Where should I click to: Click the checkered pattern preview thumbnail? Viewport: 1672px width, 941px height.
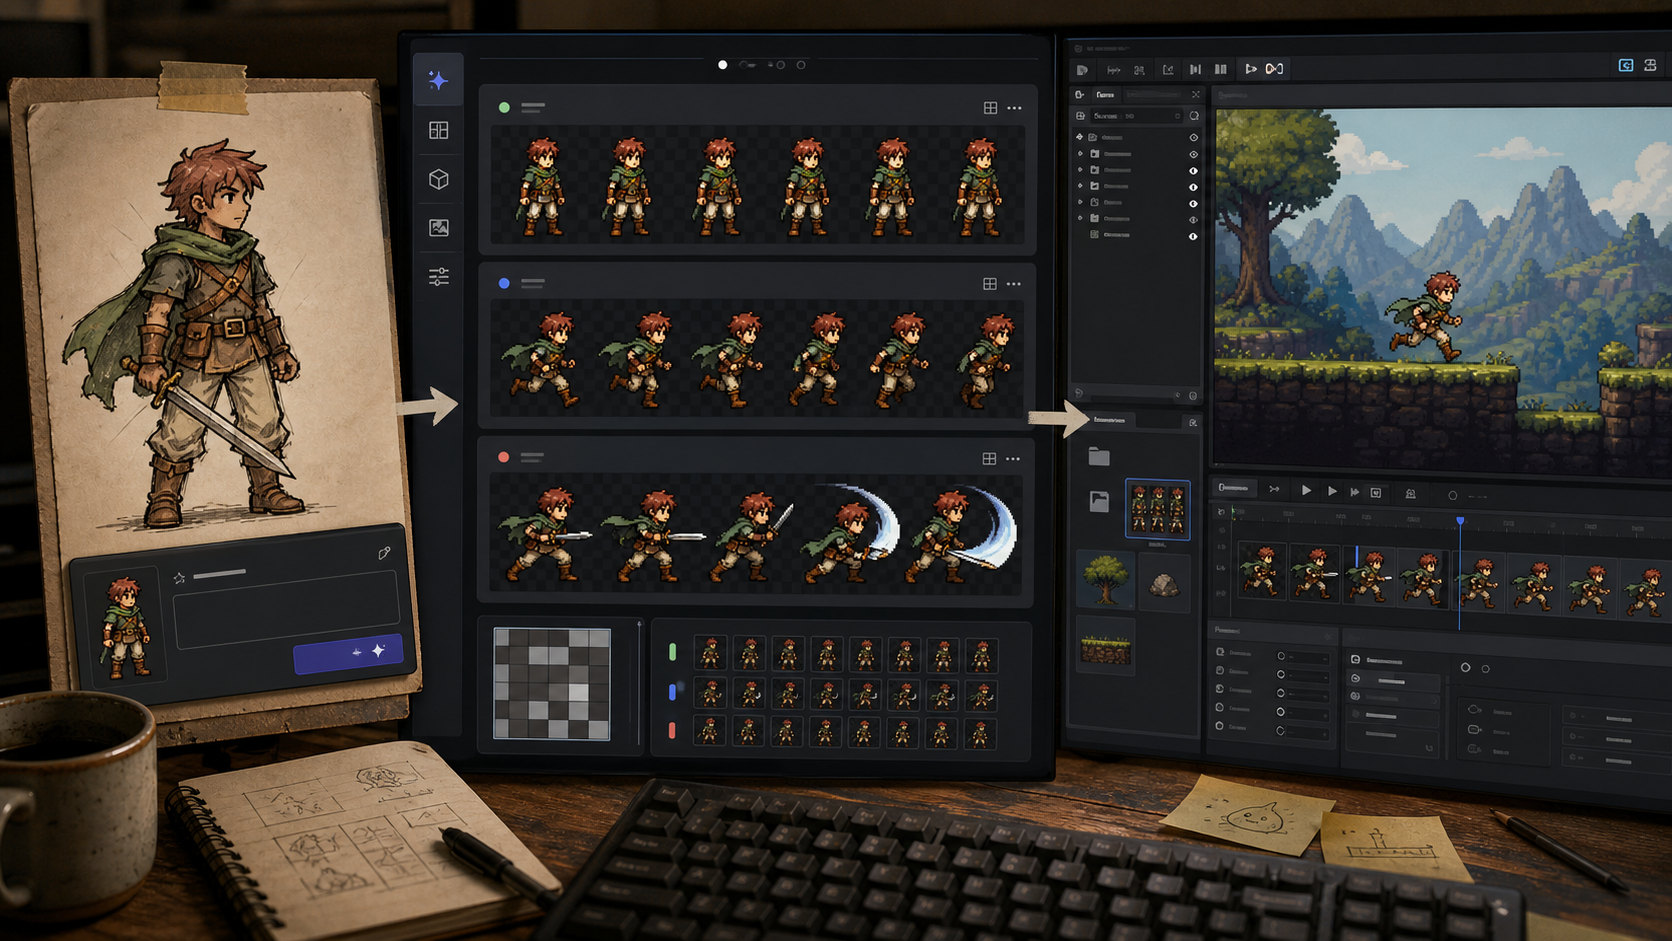tap(552, 684)
